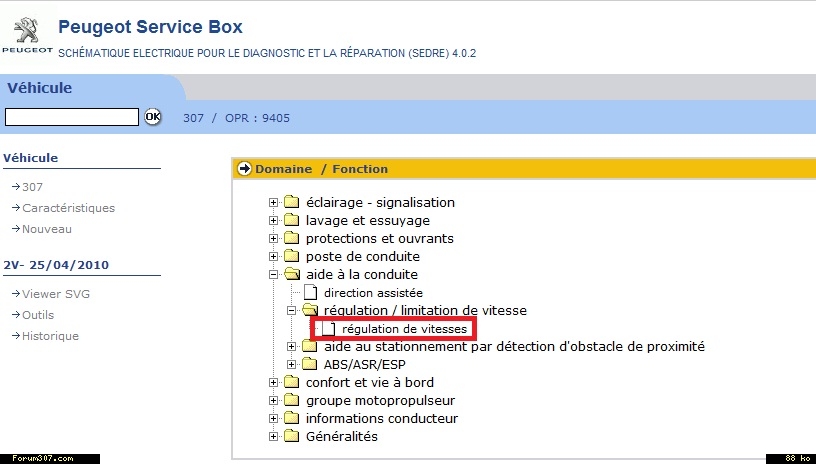Select lavage et essuyage tree label
This screenshot has width=816, height=464.
368,221
